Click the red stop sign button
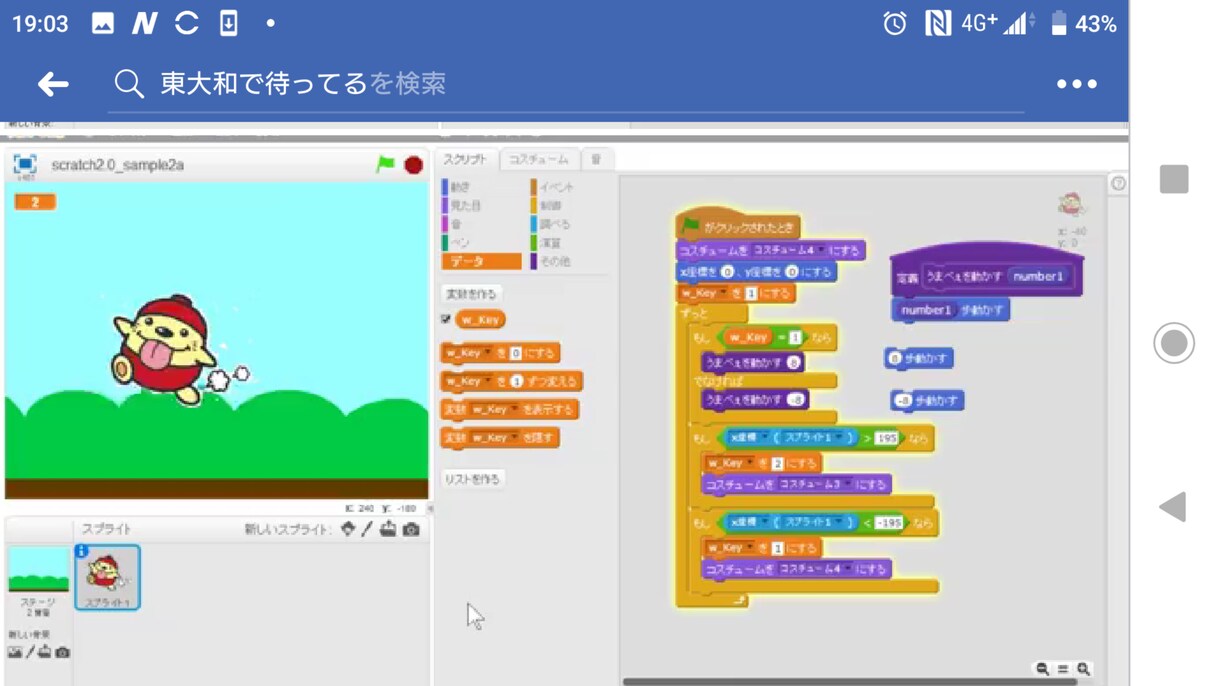The image size is (1220, 686). [x=413, y=165]
